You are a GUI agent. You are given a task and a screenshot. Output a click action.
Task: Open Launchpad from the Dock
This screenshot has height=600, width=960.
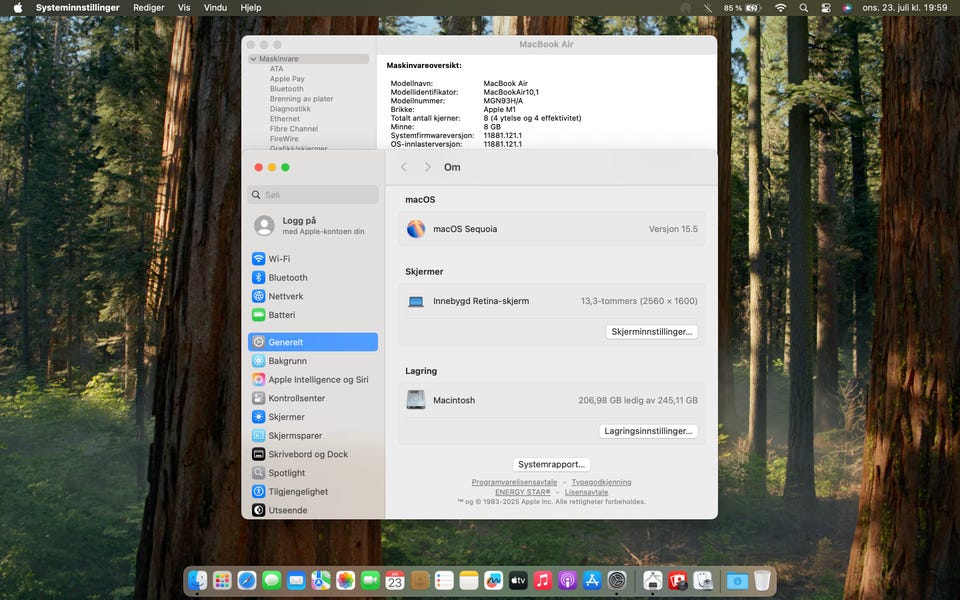(222, 580)
